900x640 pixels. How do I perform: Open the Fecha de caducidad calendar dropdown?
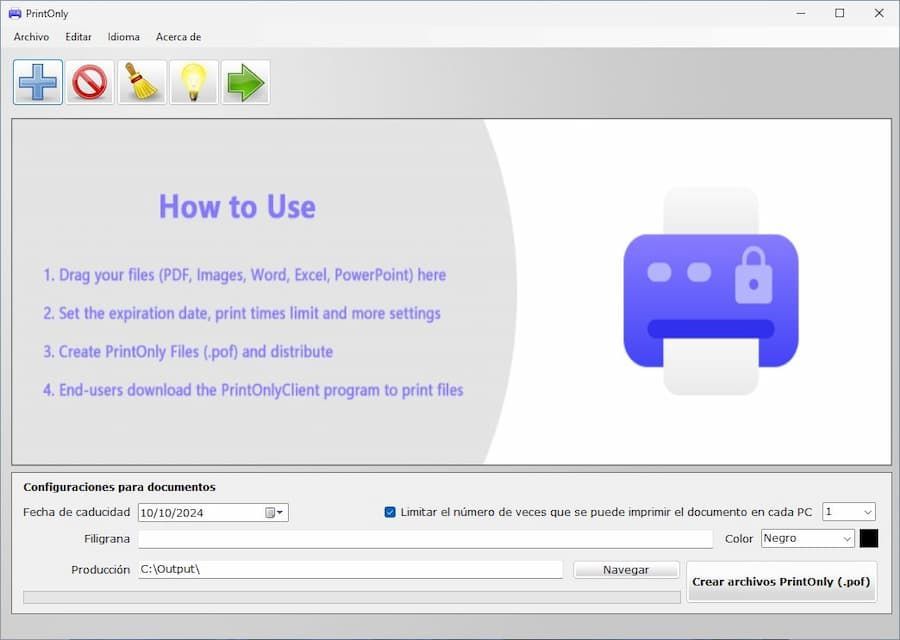point(274,513)
